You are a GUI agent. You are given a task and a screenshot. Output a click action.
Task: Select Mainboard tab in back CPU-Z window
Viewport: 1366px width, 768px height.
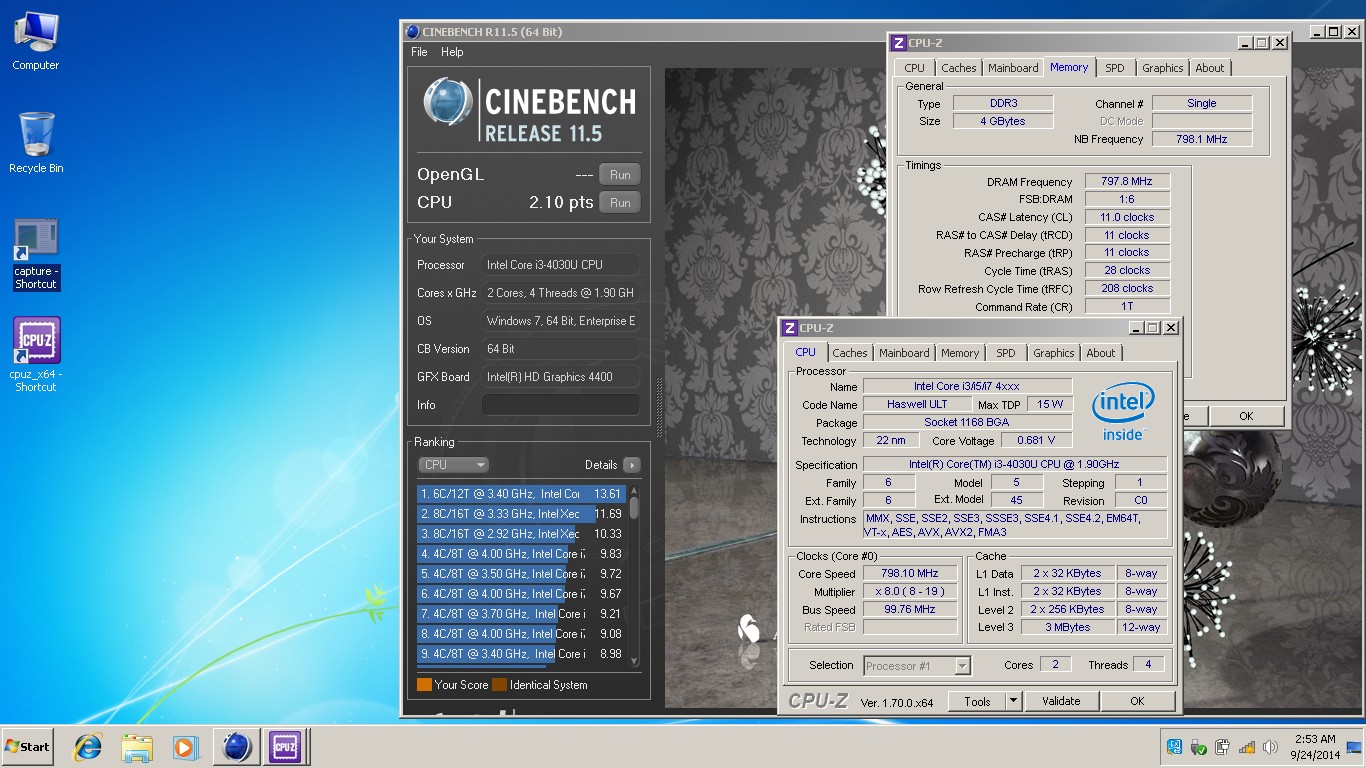coord(1013,68)
